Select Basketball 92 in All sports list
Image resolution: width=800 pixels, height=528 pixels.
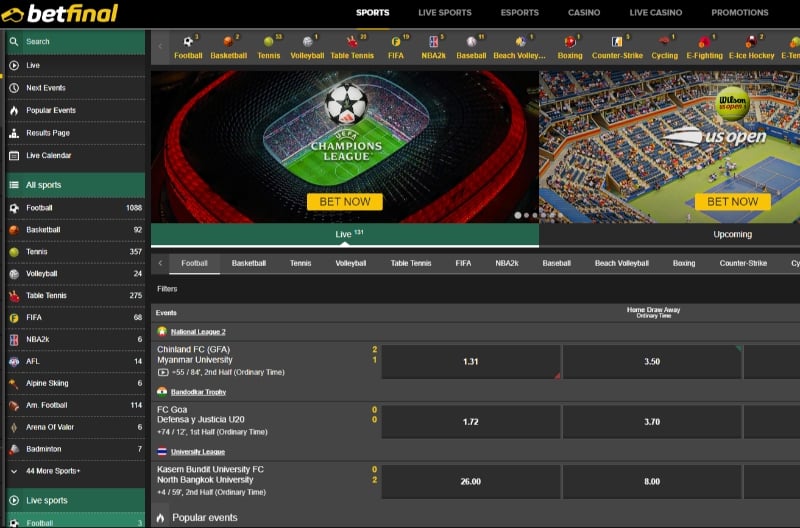tap(76, 230)
